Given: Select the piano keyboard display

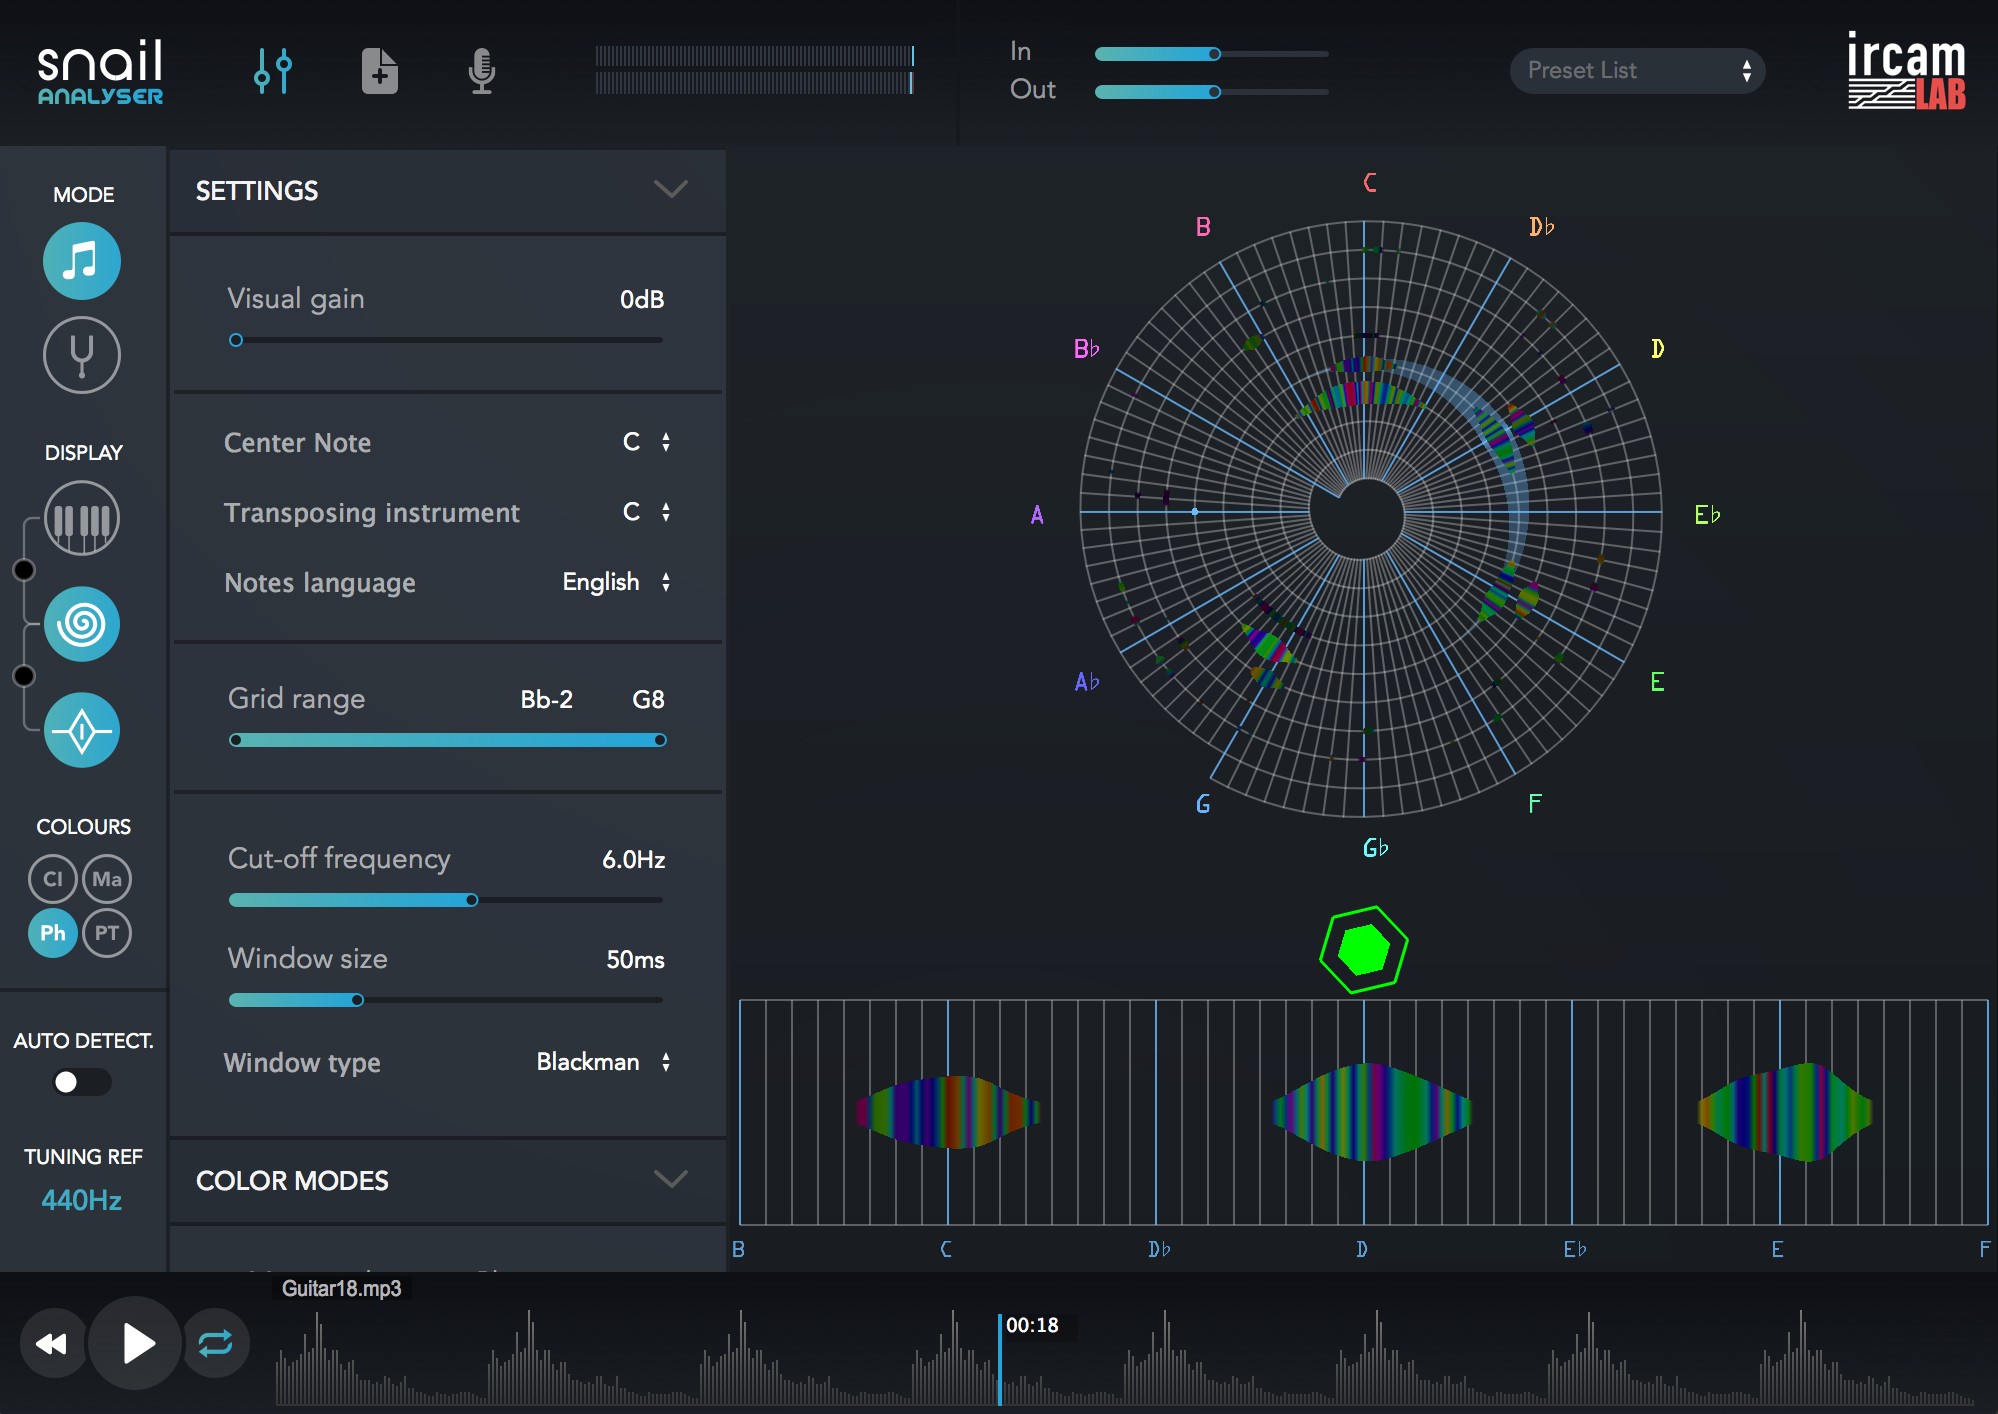Looking at the screenshot, I should [x=81, y=518].
